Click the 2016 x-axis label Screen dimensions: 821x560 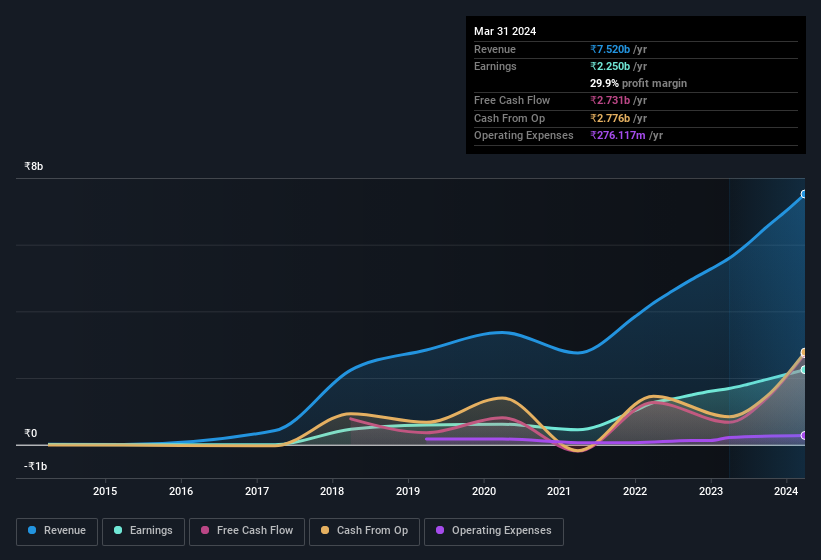point(181,491)
